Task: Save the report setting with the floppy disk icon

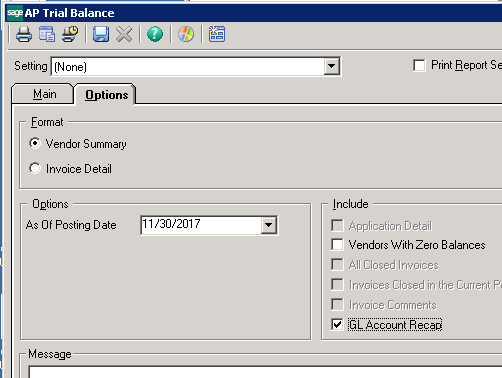Action: click(x=101, y=34)
